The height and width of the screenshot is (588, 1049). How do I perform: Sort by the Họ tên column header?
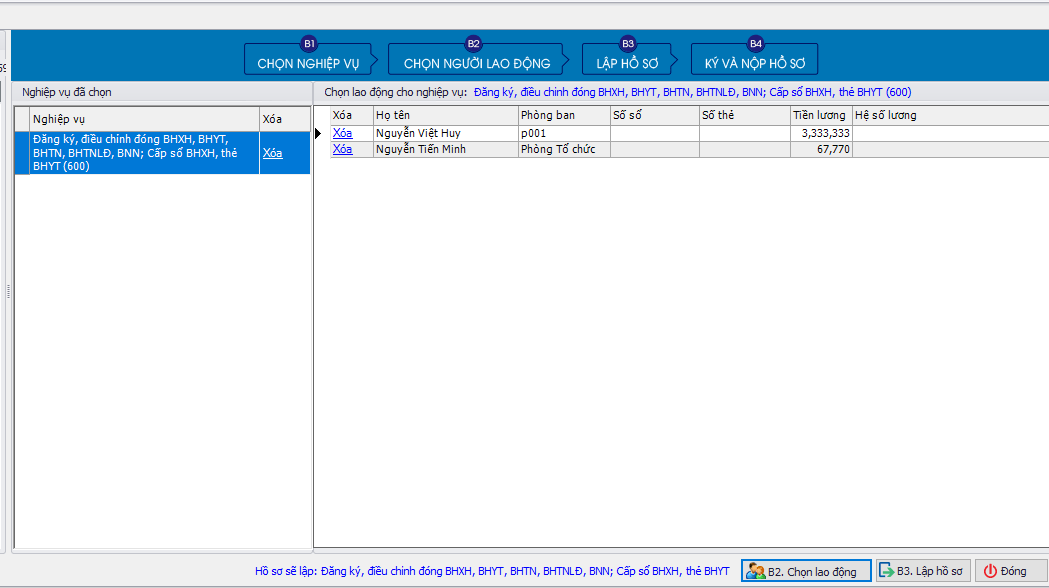(x=446, y=115)
